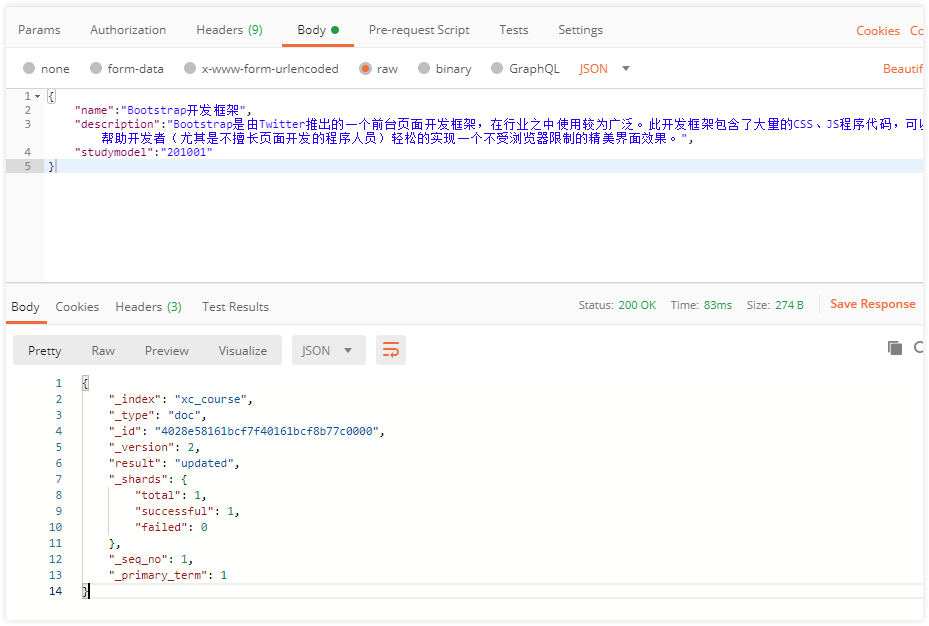The height and width of the screenshot is (626, 929).
Task: Click the "failed" key in shards
Action: coord(161,527)
